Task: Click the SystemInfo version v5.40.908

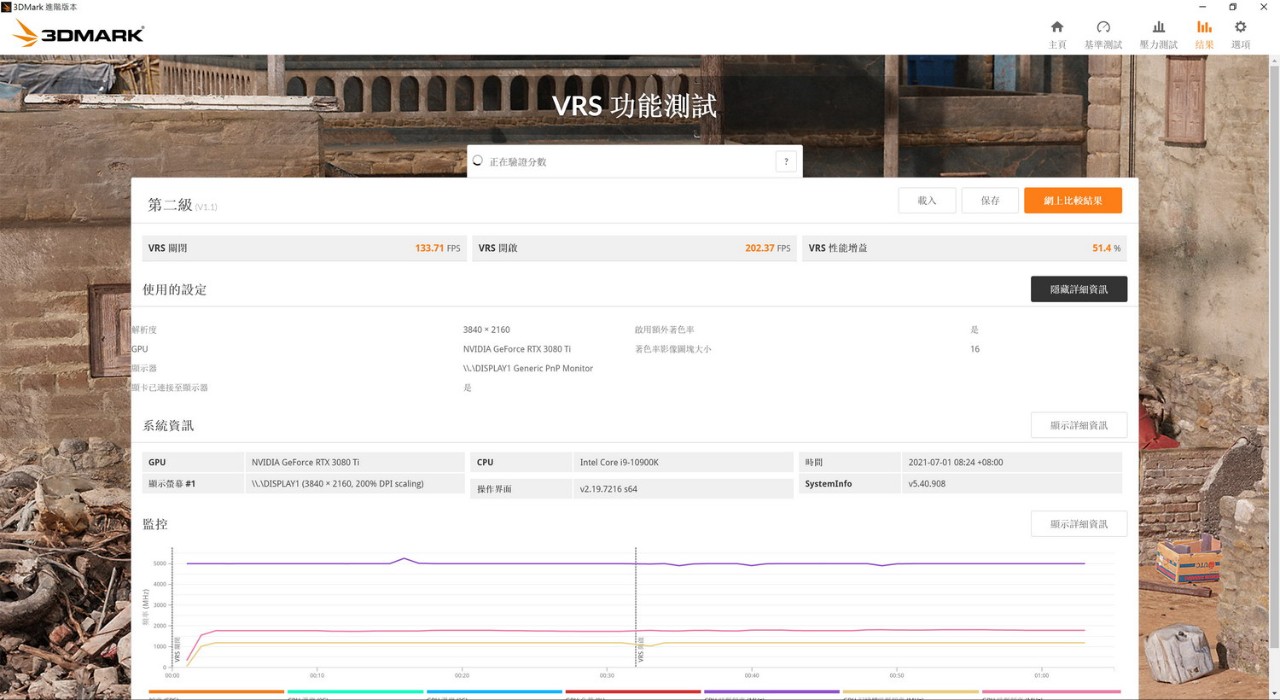Action: click(x=1011, y=484)
